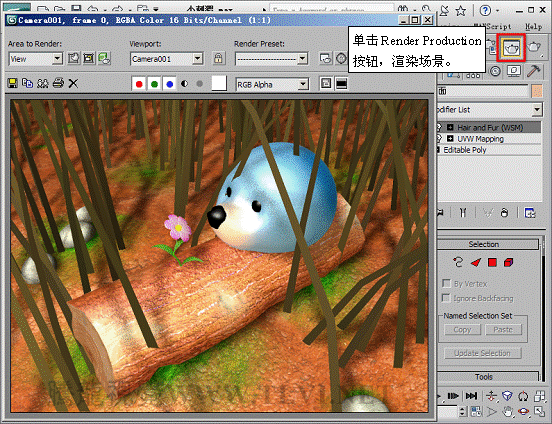Toggle the monochrome display button
The height and width of the screenshot is (424, 552).
200,84
